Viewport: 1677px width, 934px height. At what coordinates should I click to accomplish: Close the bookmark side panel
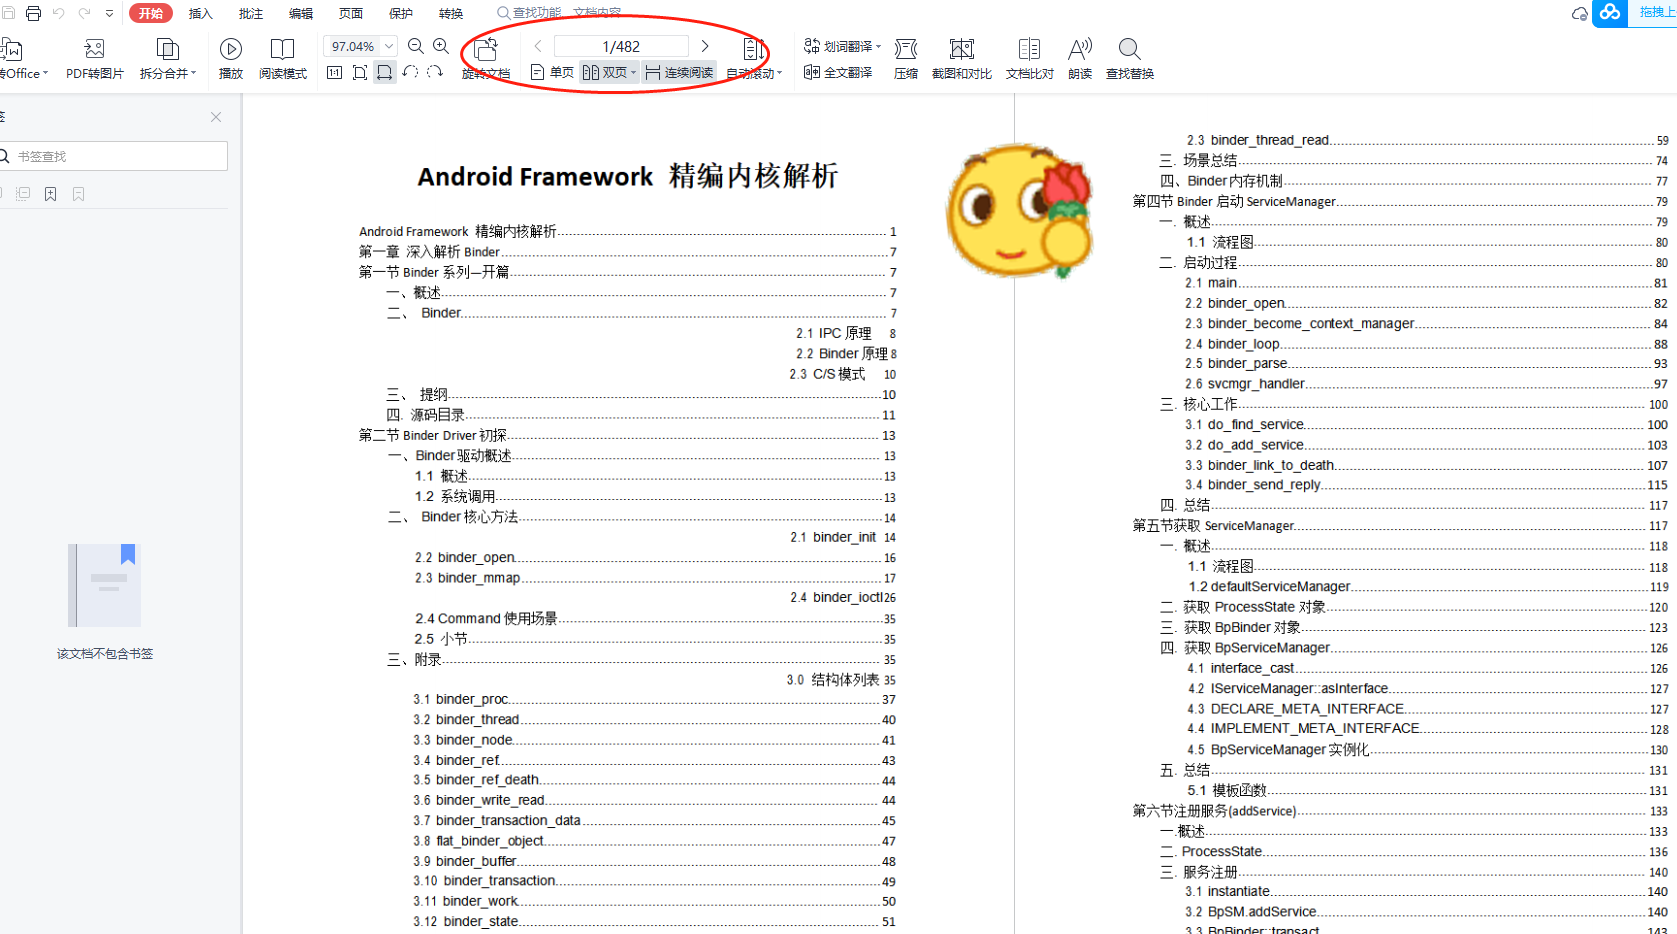click(x=216, y=117)
